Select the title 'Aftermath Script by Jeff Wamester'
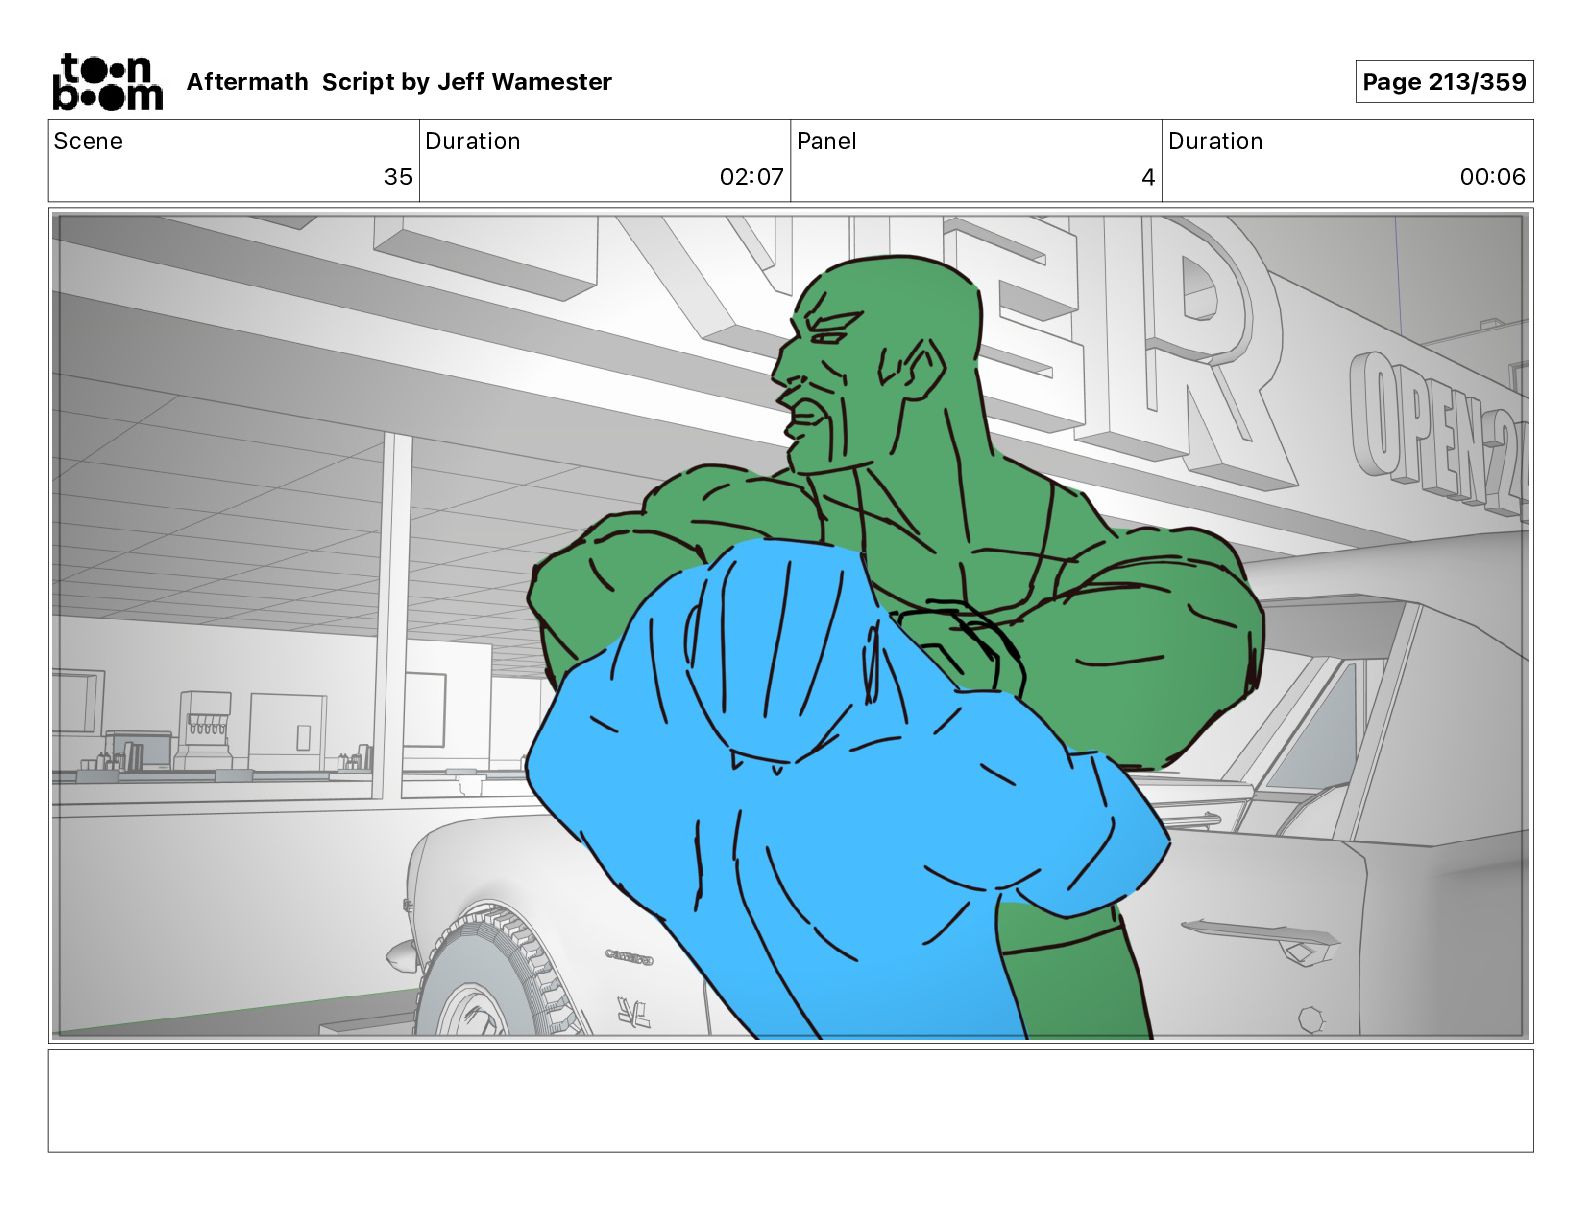The height and width of the screenshot is (1224, 1584). [x=399, y=82]
